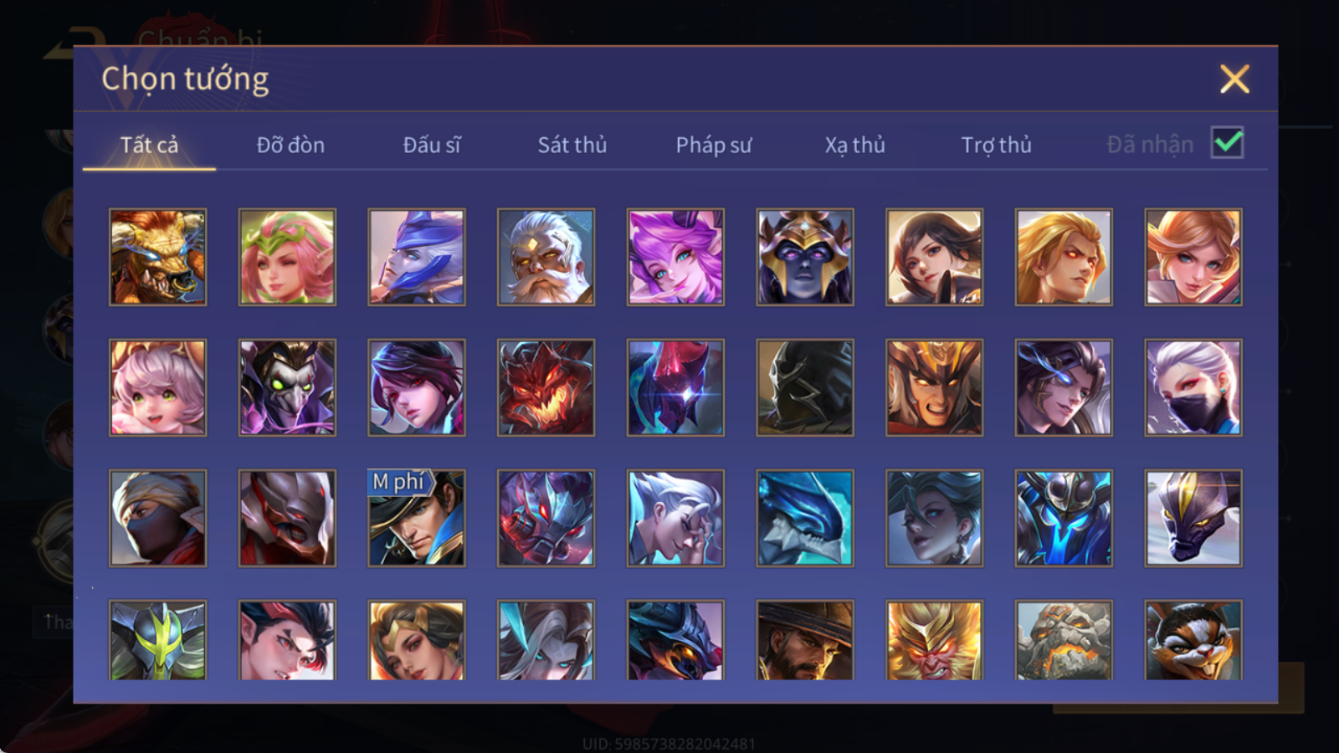Close the "Chọn tướng" dialog
The height and width of the screenshot is (753, 1339).
pos(1235,79)
